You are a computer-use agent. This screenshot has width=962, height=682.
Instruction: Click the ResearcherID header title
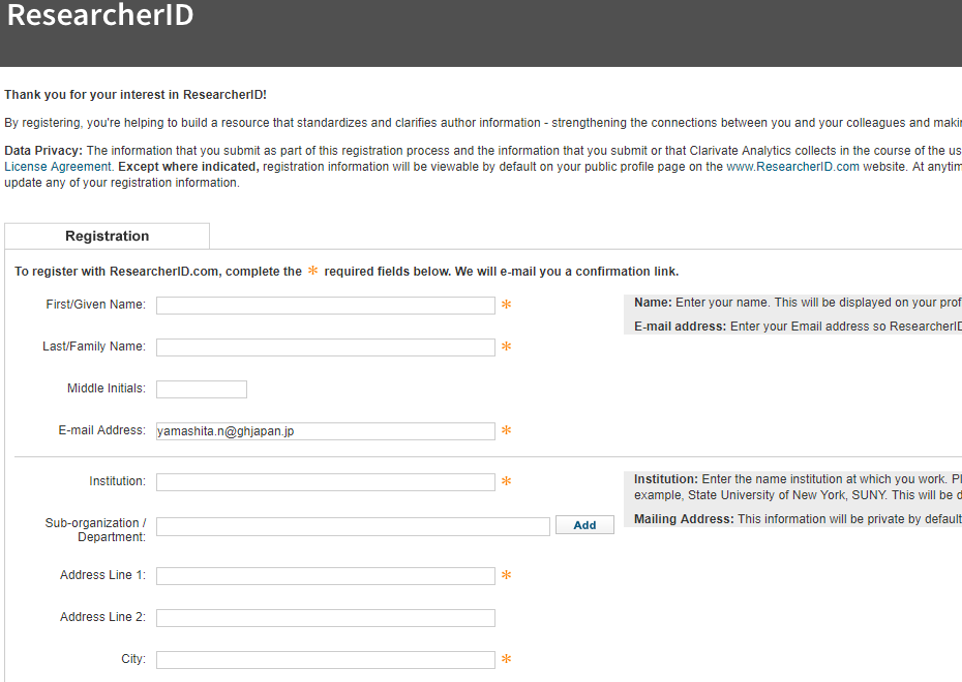(100, 15)
